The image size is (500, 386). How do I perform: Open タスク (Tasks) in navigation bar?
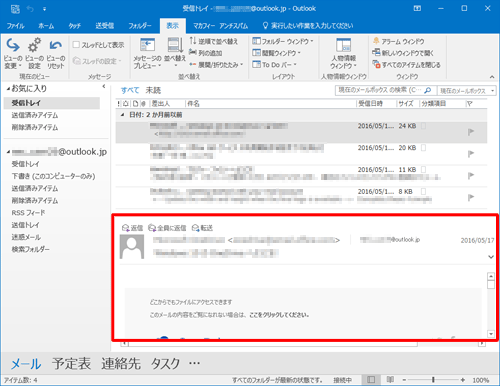pos(165,363)
